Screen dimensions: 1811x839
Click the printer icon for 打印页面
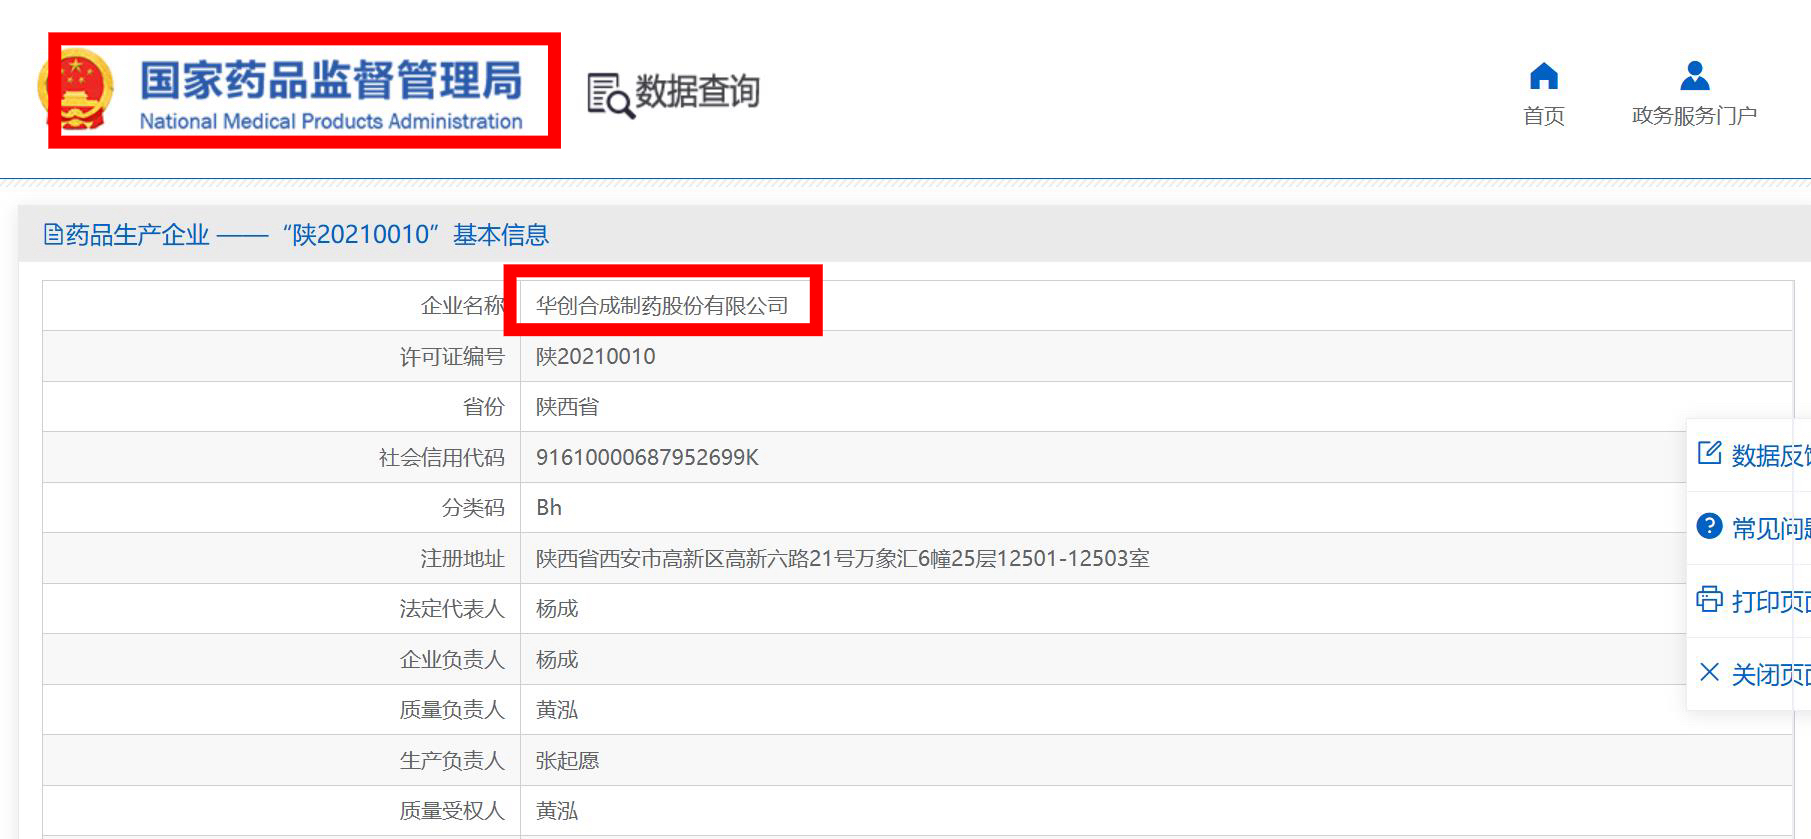click(1710, 599)
